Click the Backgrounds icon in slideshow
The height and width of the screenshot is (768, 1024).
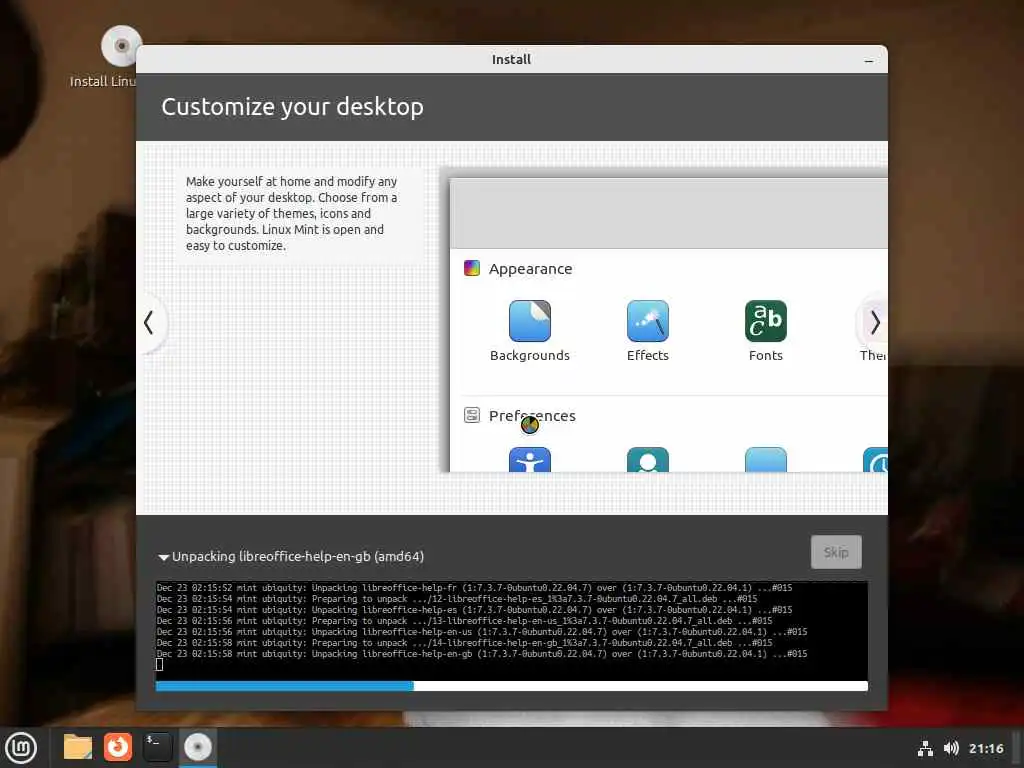pyautogui.click(x=530, y=321)
